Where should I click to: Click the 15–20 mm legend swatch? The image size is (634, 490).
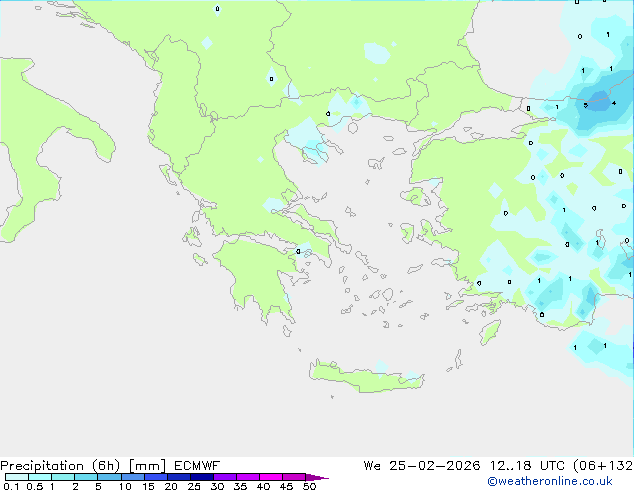[155, 477]
